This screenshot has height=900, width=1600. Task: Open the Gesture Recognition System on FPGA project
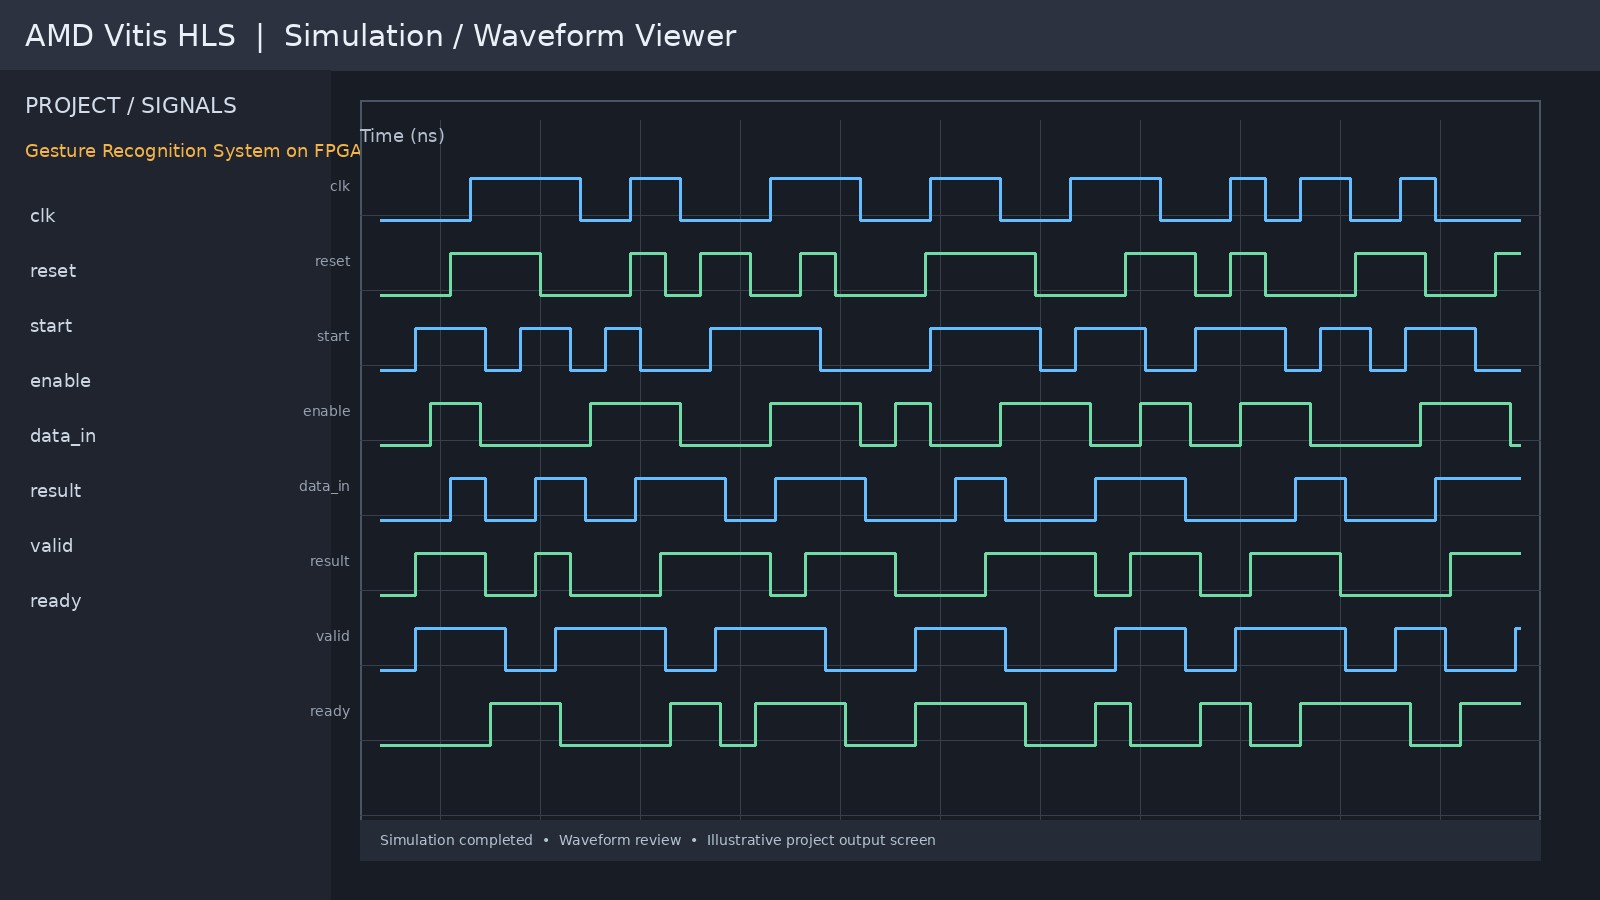(193, 151)
